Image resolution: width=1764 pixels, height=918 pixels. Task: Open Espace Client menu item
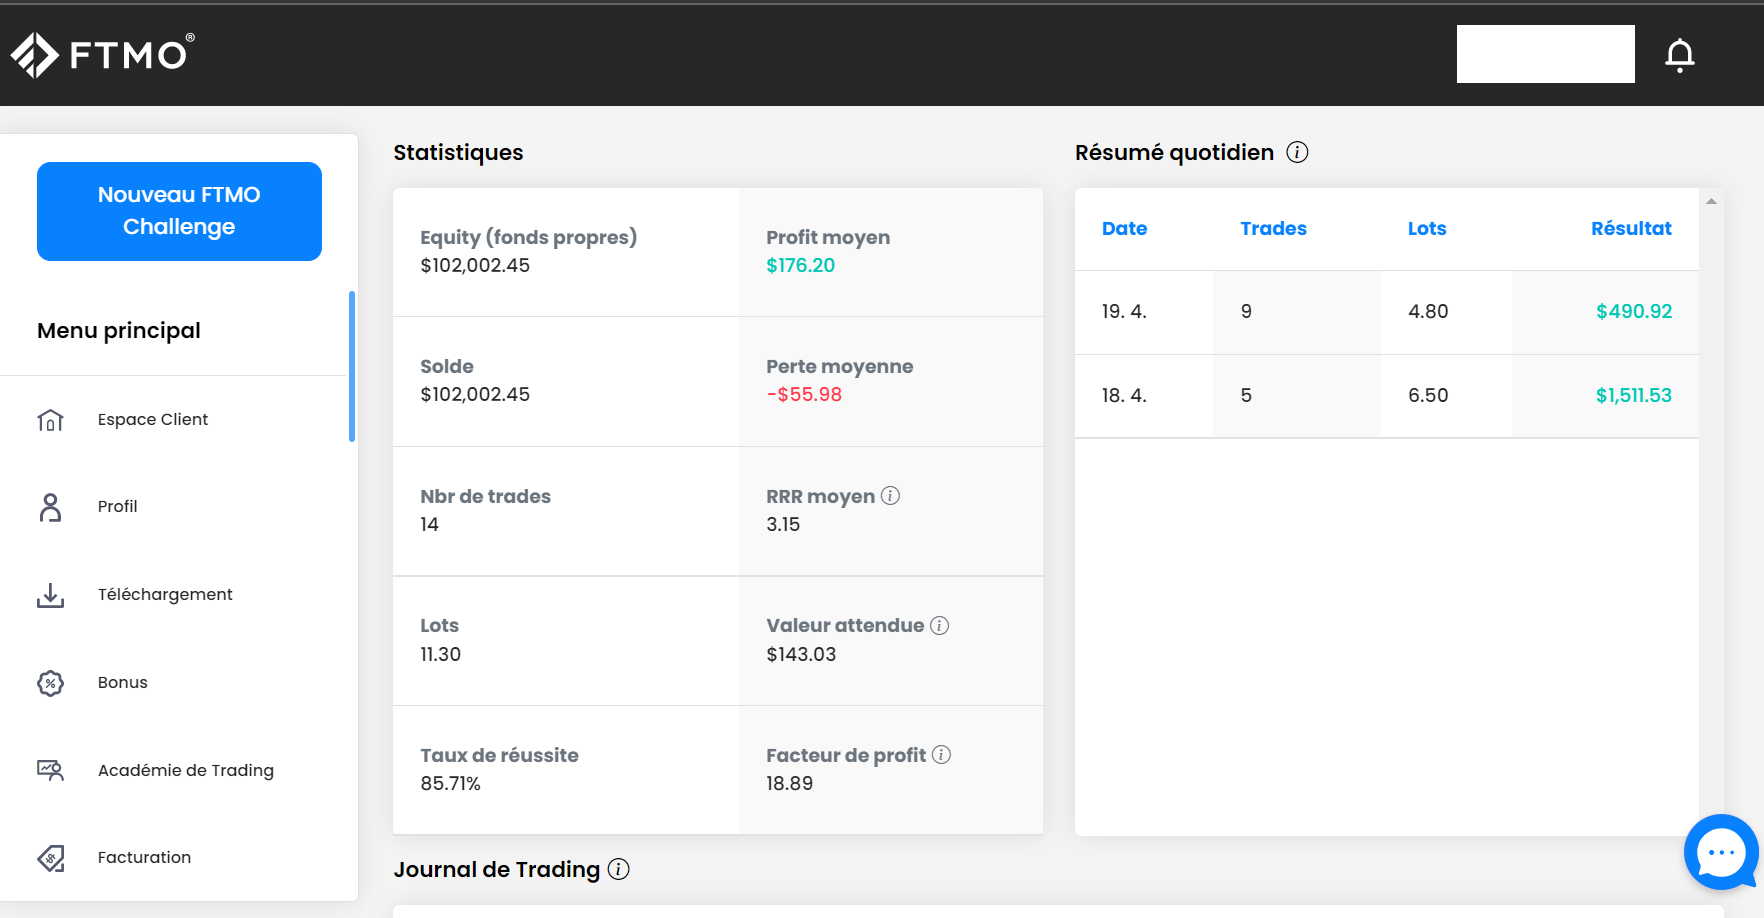pyautogui.click(x=153, y=420)
